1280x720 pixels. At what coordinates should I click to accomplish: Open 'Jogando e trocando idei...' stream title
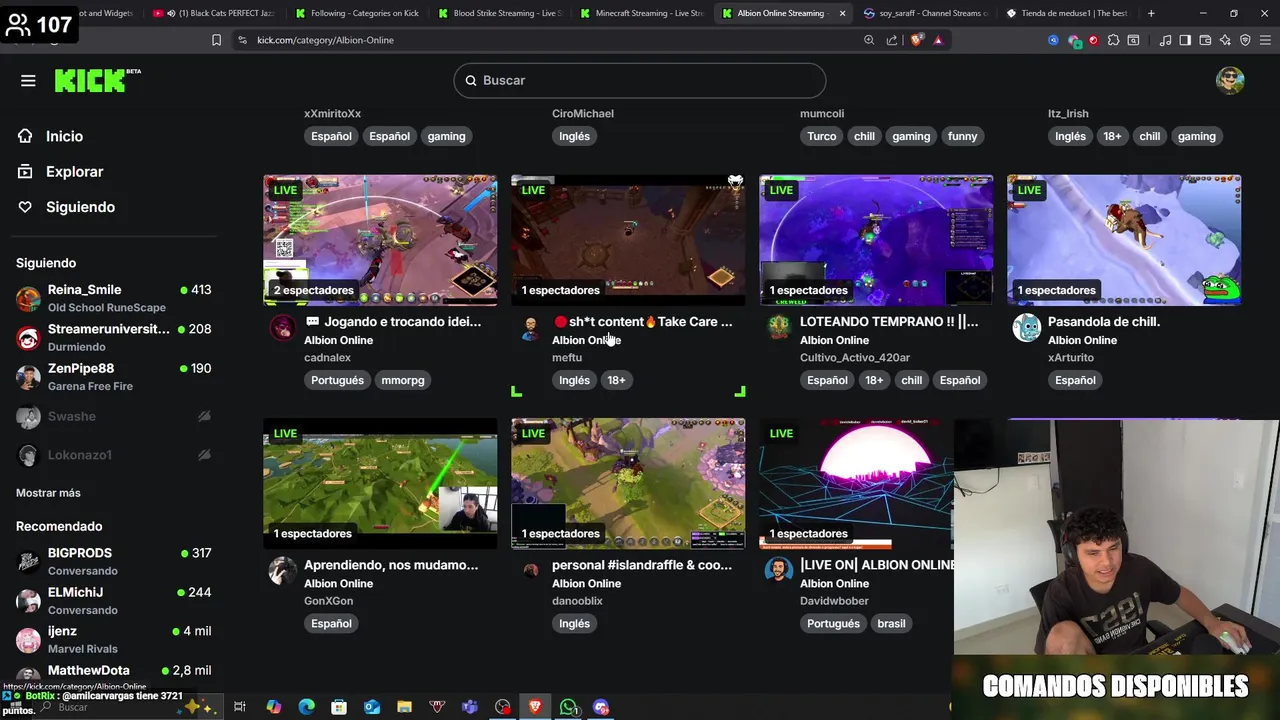[392, 322]
